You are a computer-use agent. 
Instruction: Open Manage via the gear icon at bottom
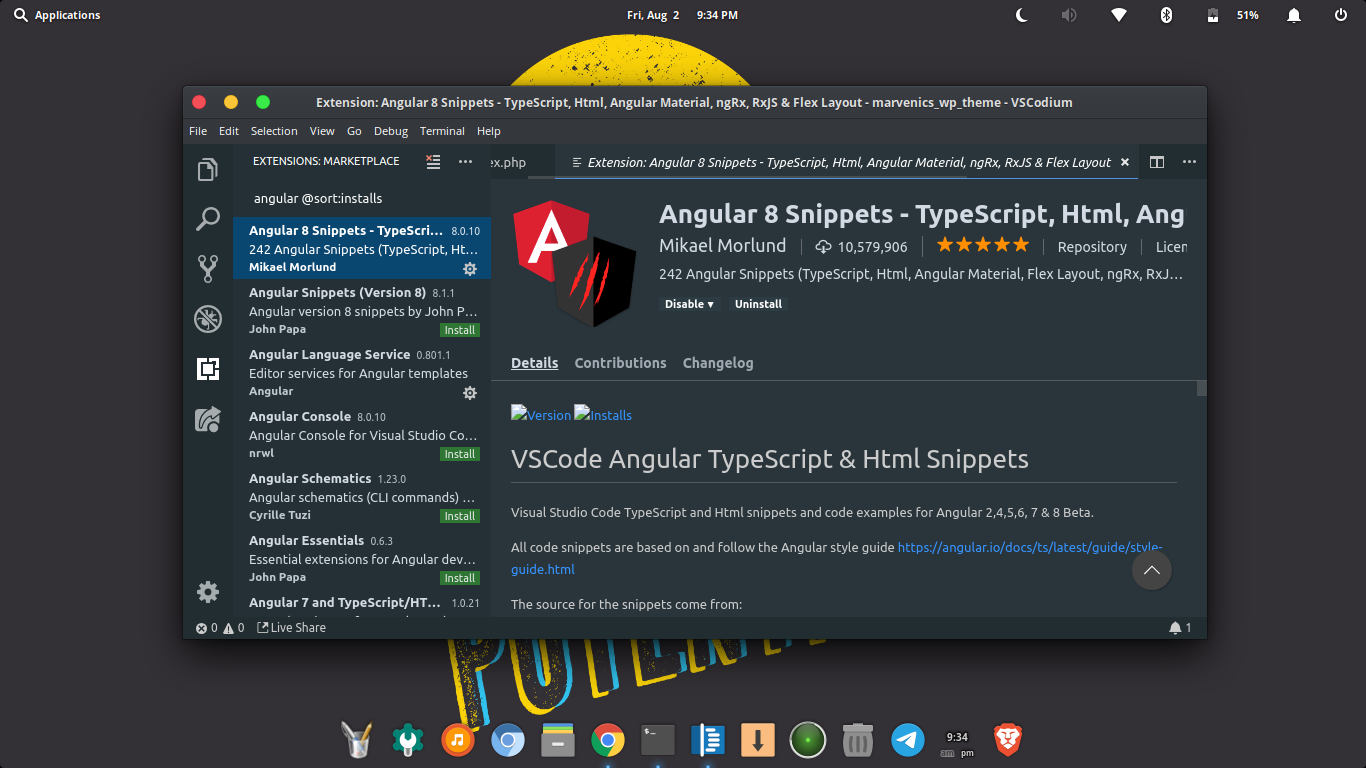208,592
